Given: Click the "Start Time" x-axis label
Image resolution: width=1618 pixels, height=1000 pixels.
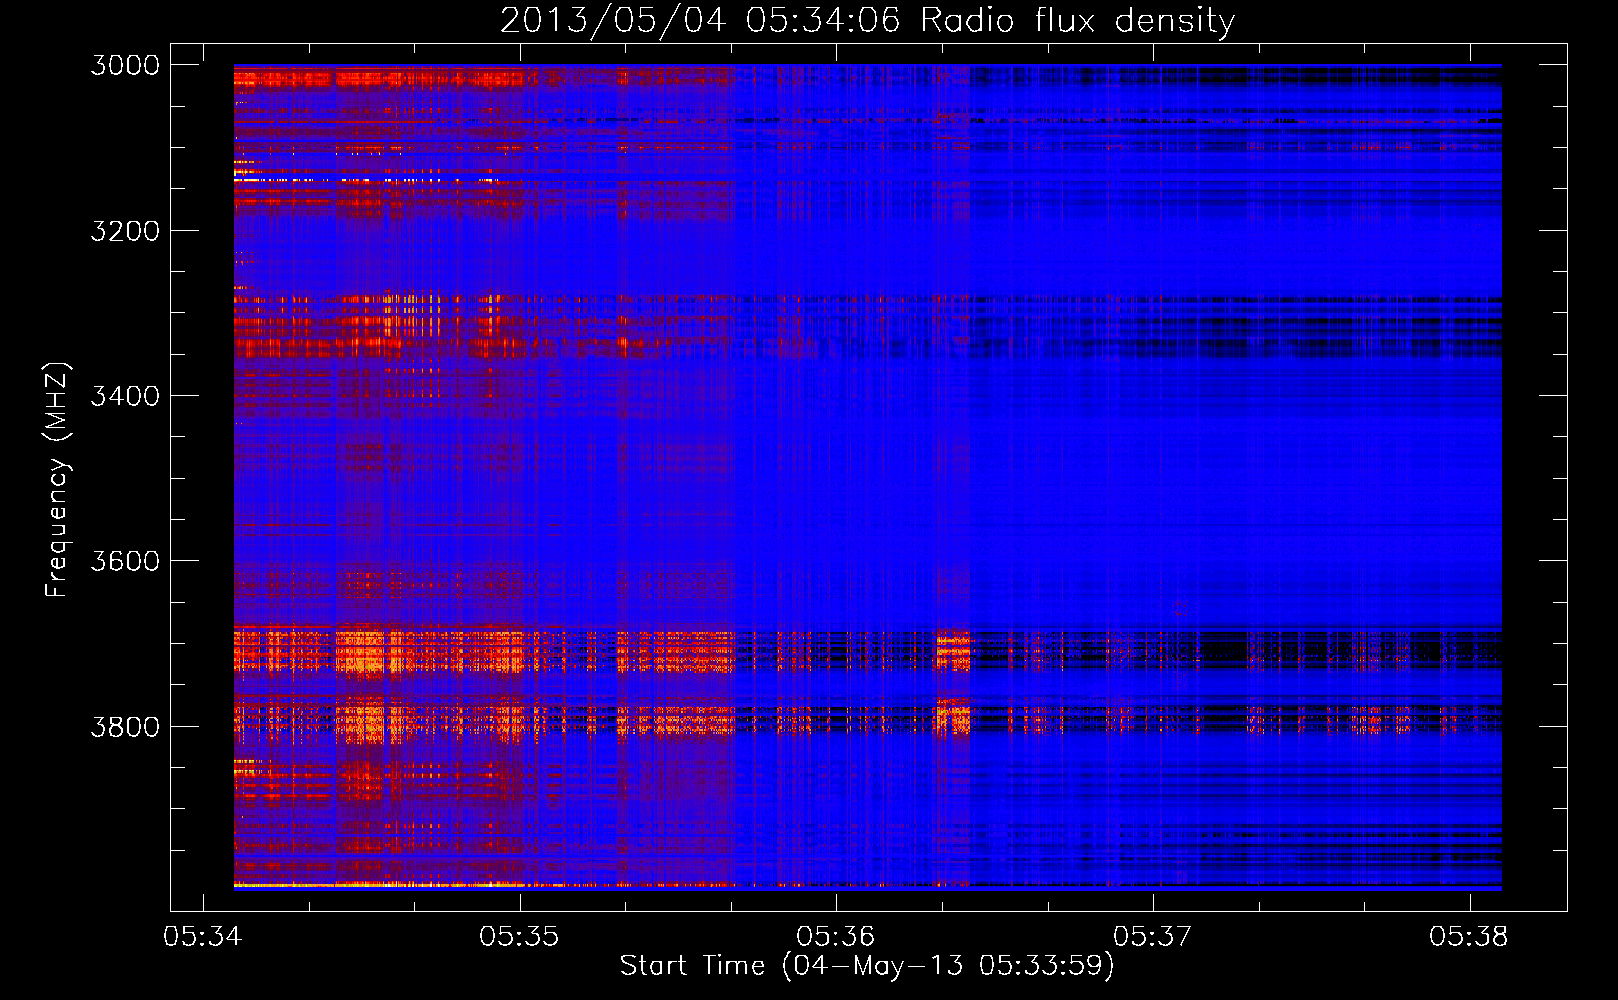Looking at the screenshot, I should (866, 966).
